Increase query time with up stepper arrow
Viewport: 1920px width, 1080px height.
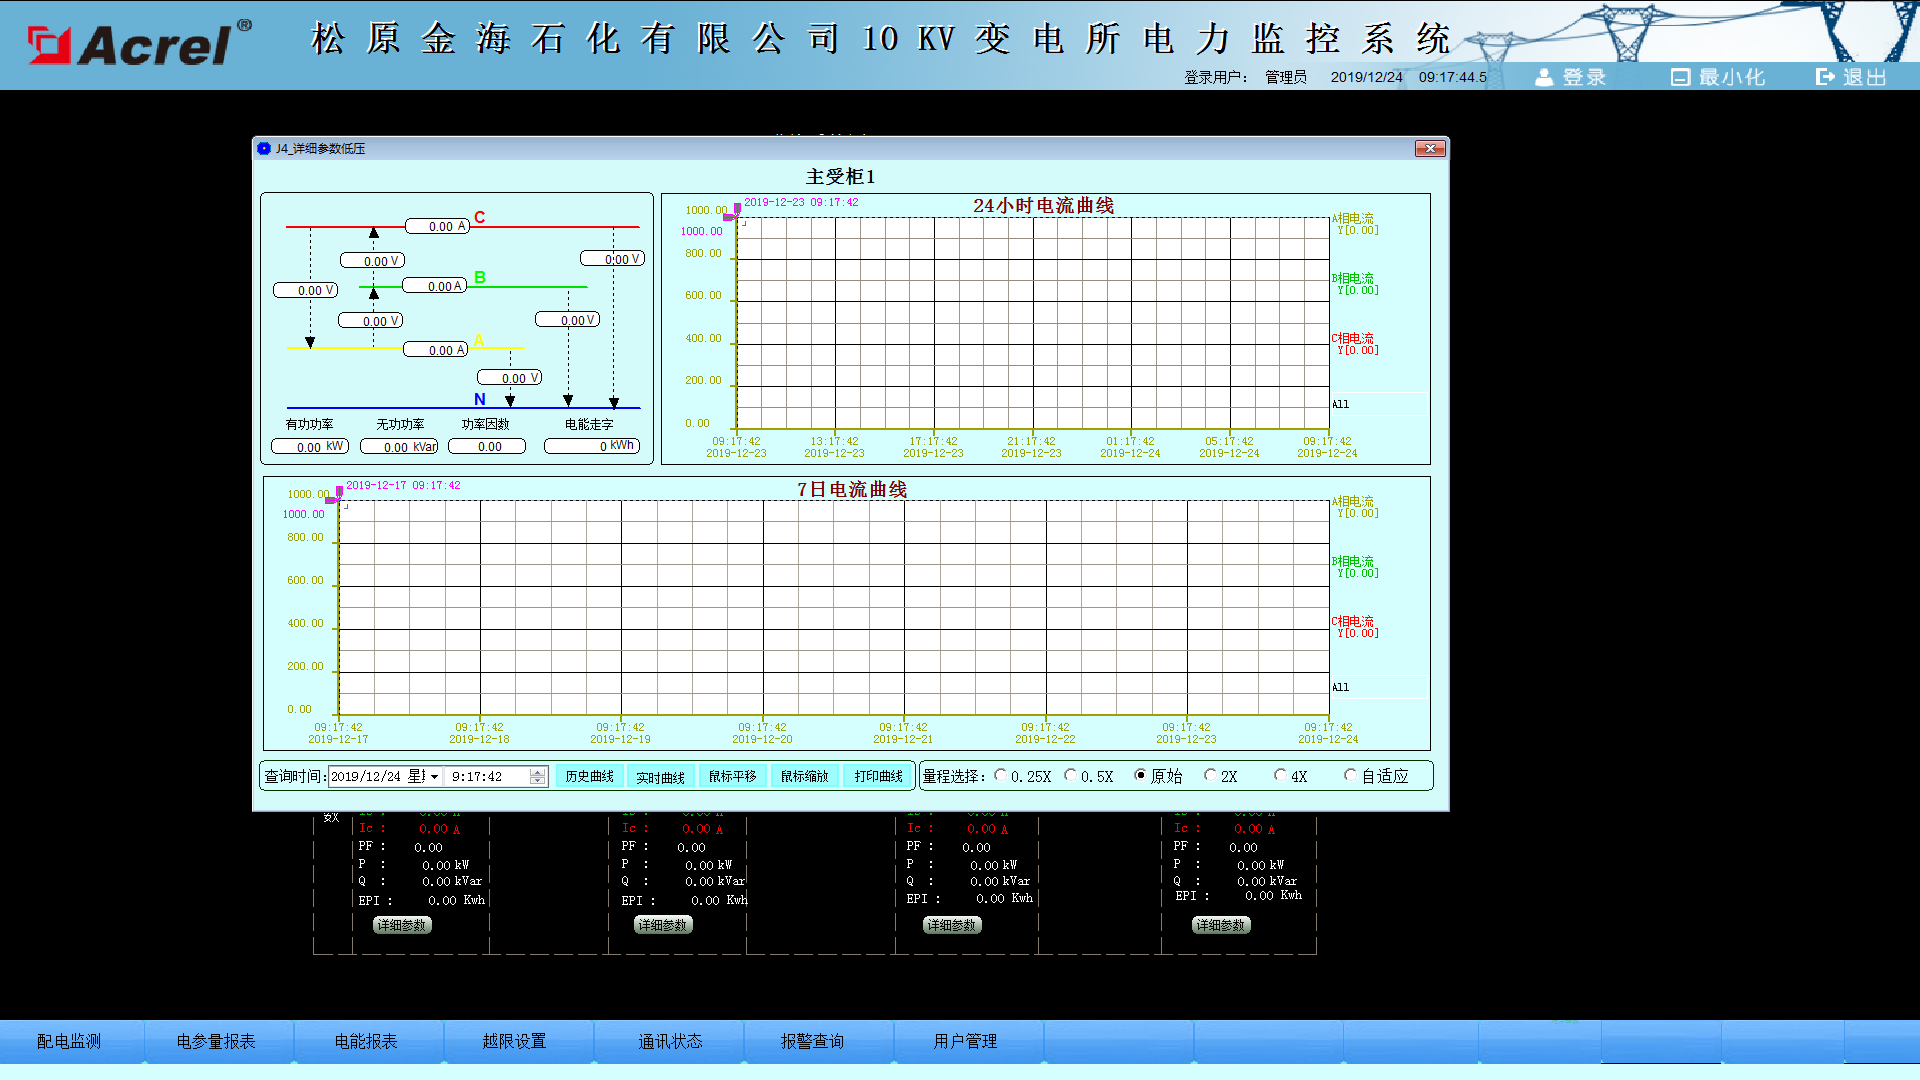point(538,772)
